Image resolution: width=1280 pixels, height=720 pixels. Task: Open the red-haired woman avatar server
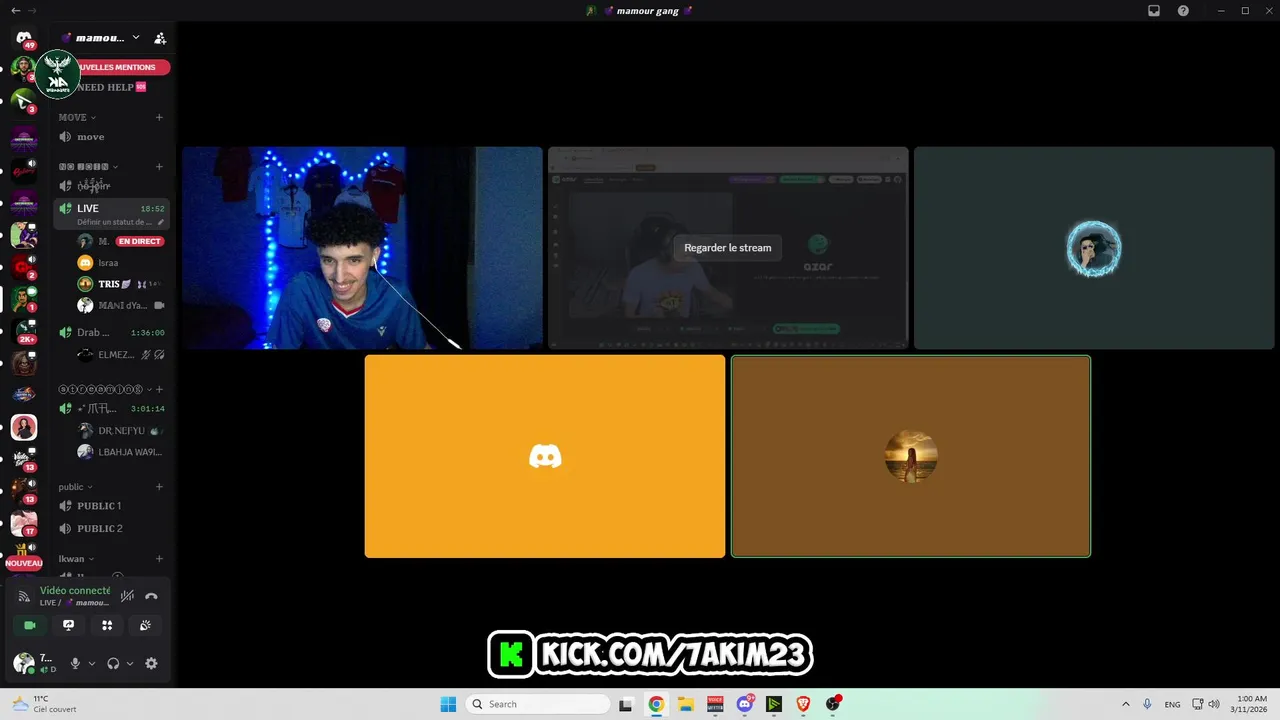point(24,428)
